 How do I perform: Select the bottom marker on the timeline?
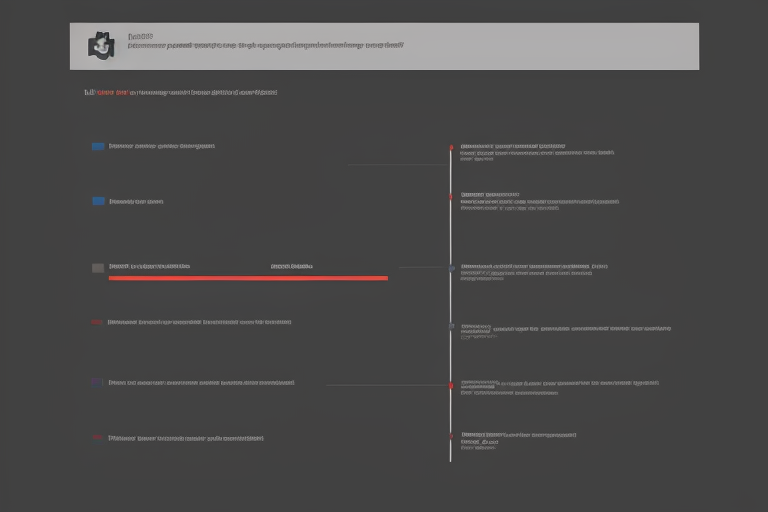pyautogui.click(x=451, y=436)
